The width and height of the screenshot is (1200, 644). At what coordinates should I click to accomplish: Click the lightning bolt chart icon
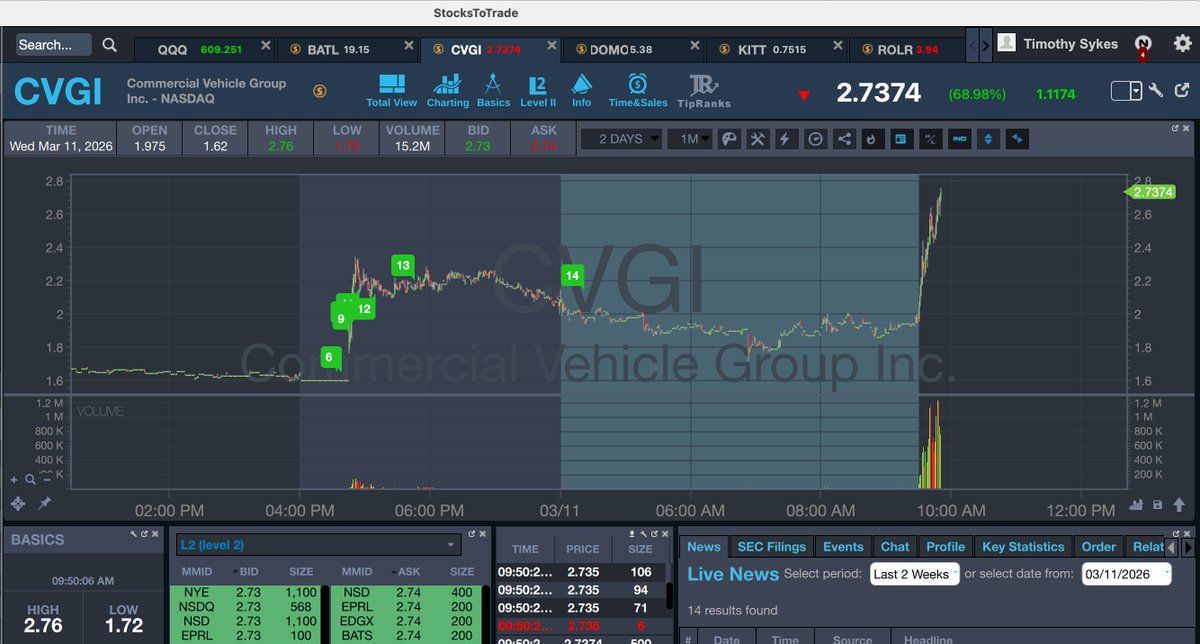pos(786,139)
